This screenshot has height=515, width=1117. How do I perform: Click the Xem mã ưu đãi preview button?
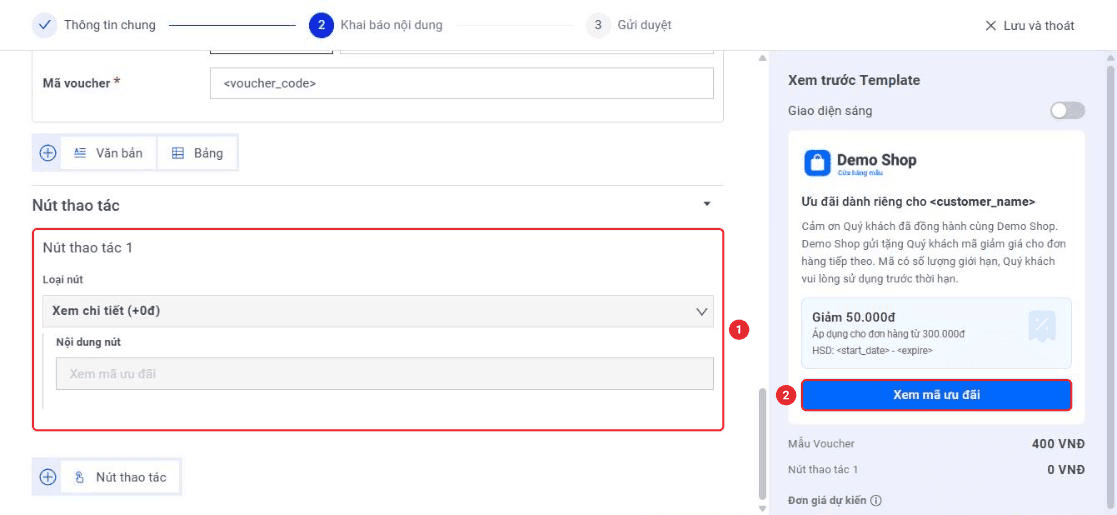tap(936, 395)
